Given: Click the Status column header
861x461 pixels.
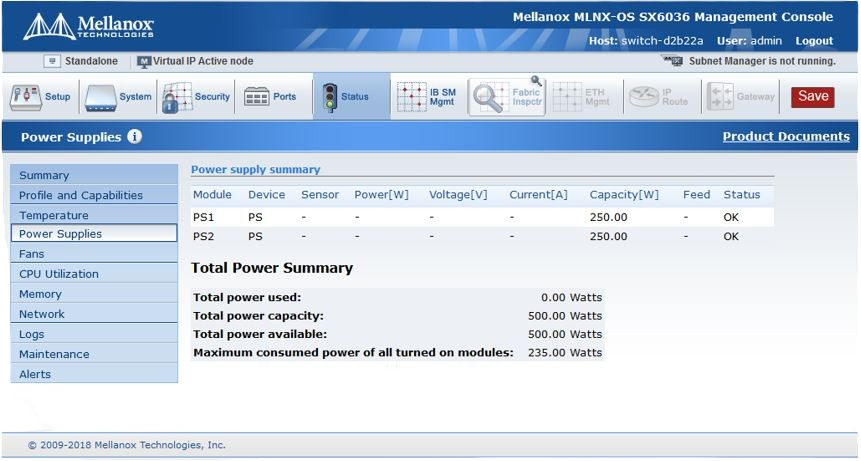Looking at the screenshot, I should [x=741, y=195].
